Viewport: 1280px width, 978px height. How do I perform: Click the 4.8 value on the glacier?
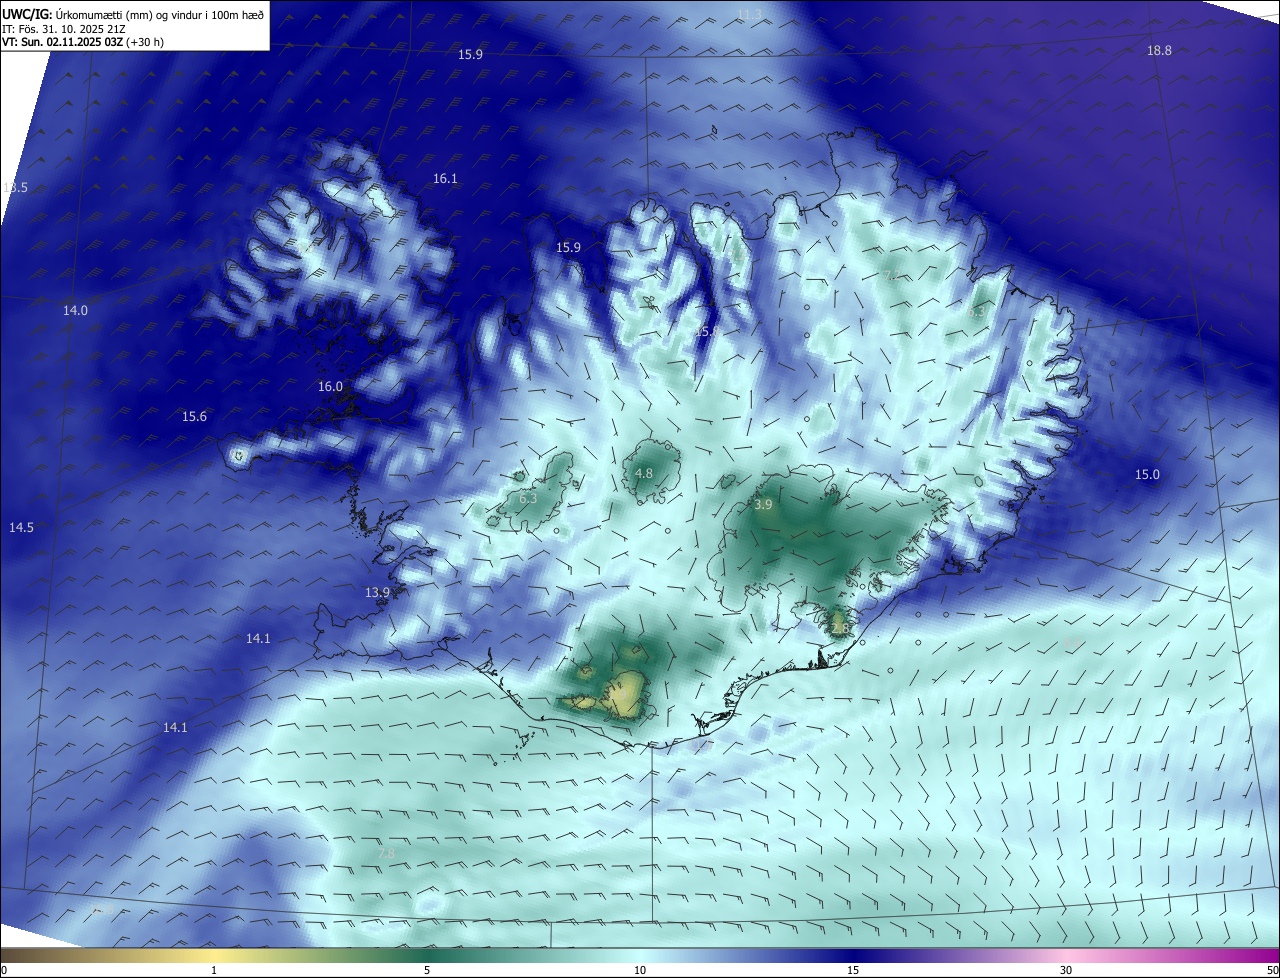point(644,474)
